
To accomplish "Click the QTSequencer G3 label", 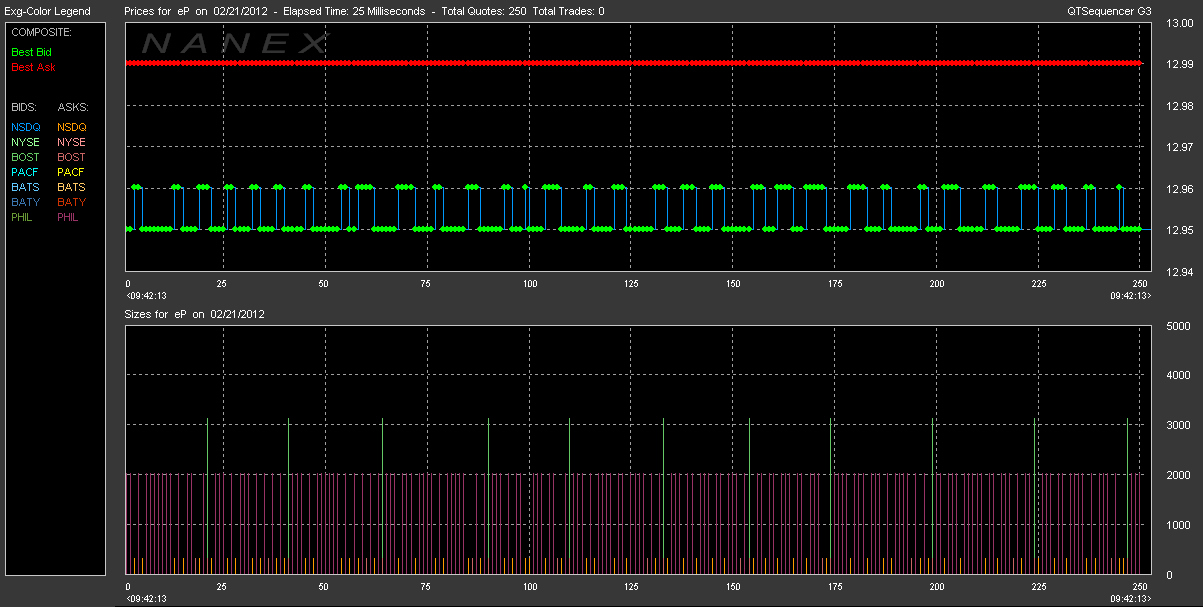I will (1109, 11).
